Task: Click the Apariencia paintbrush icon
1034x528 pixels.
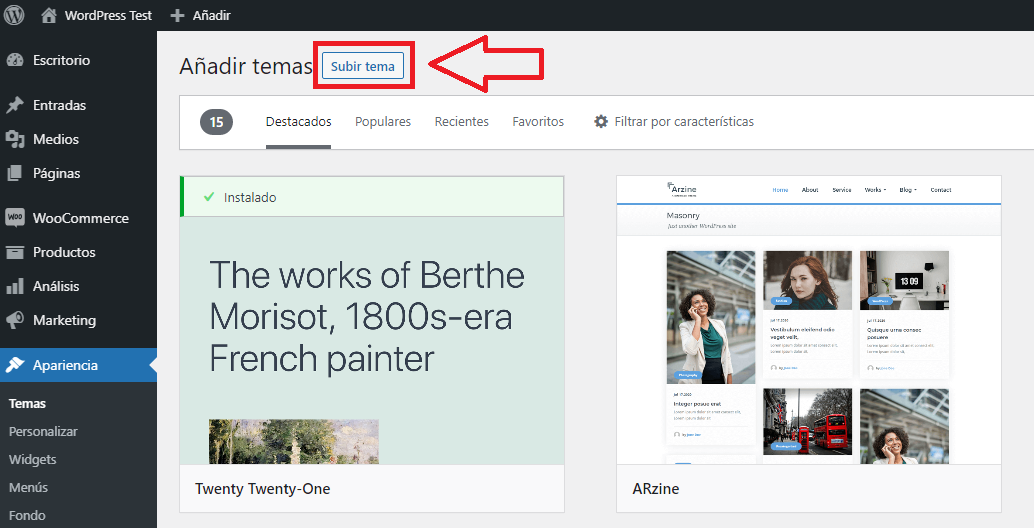Action: (15, 365)
